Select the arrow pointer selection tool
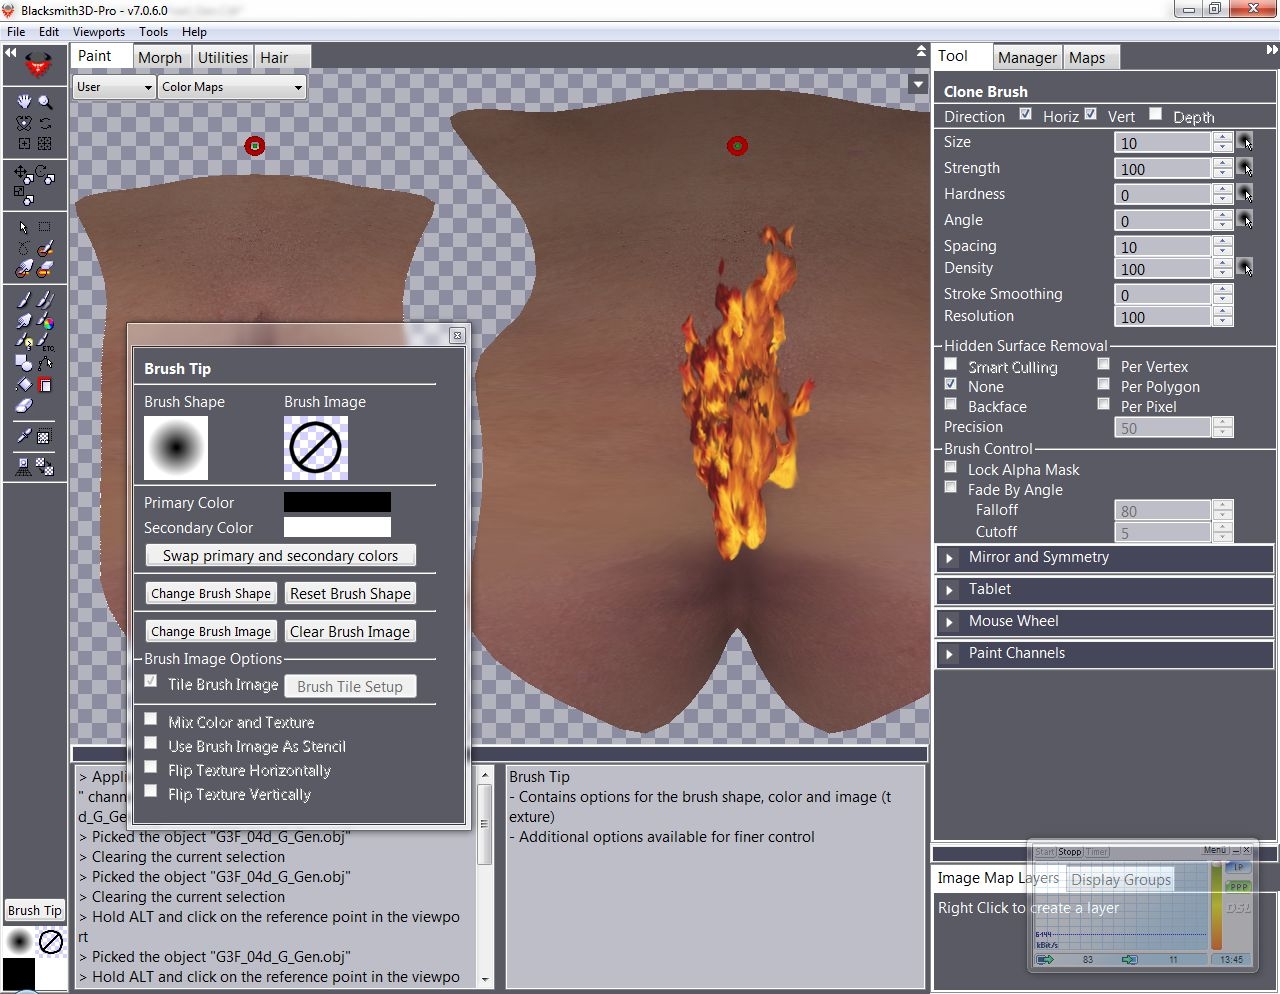The height and width of the screenshot is (994, 1280). pyautogui.click(x=24, y=228)
